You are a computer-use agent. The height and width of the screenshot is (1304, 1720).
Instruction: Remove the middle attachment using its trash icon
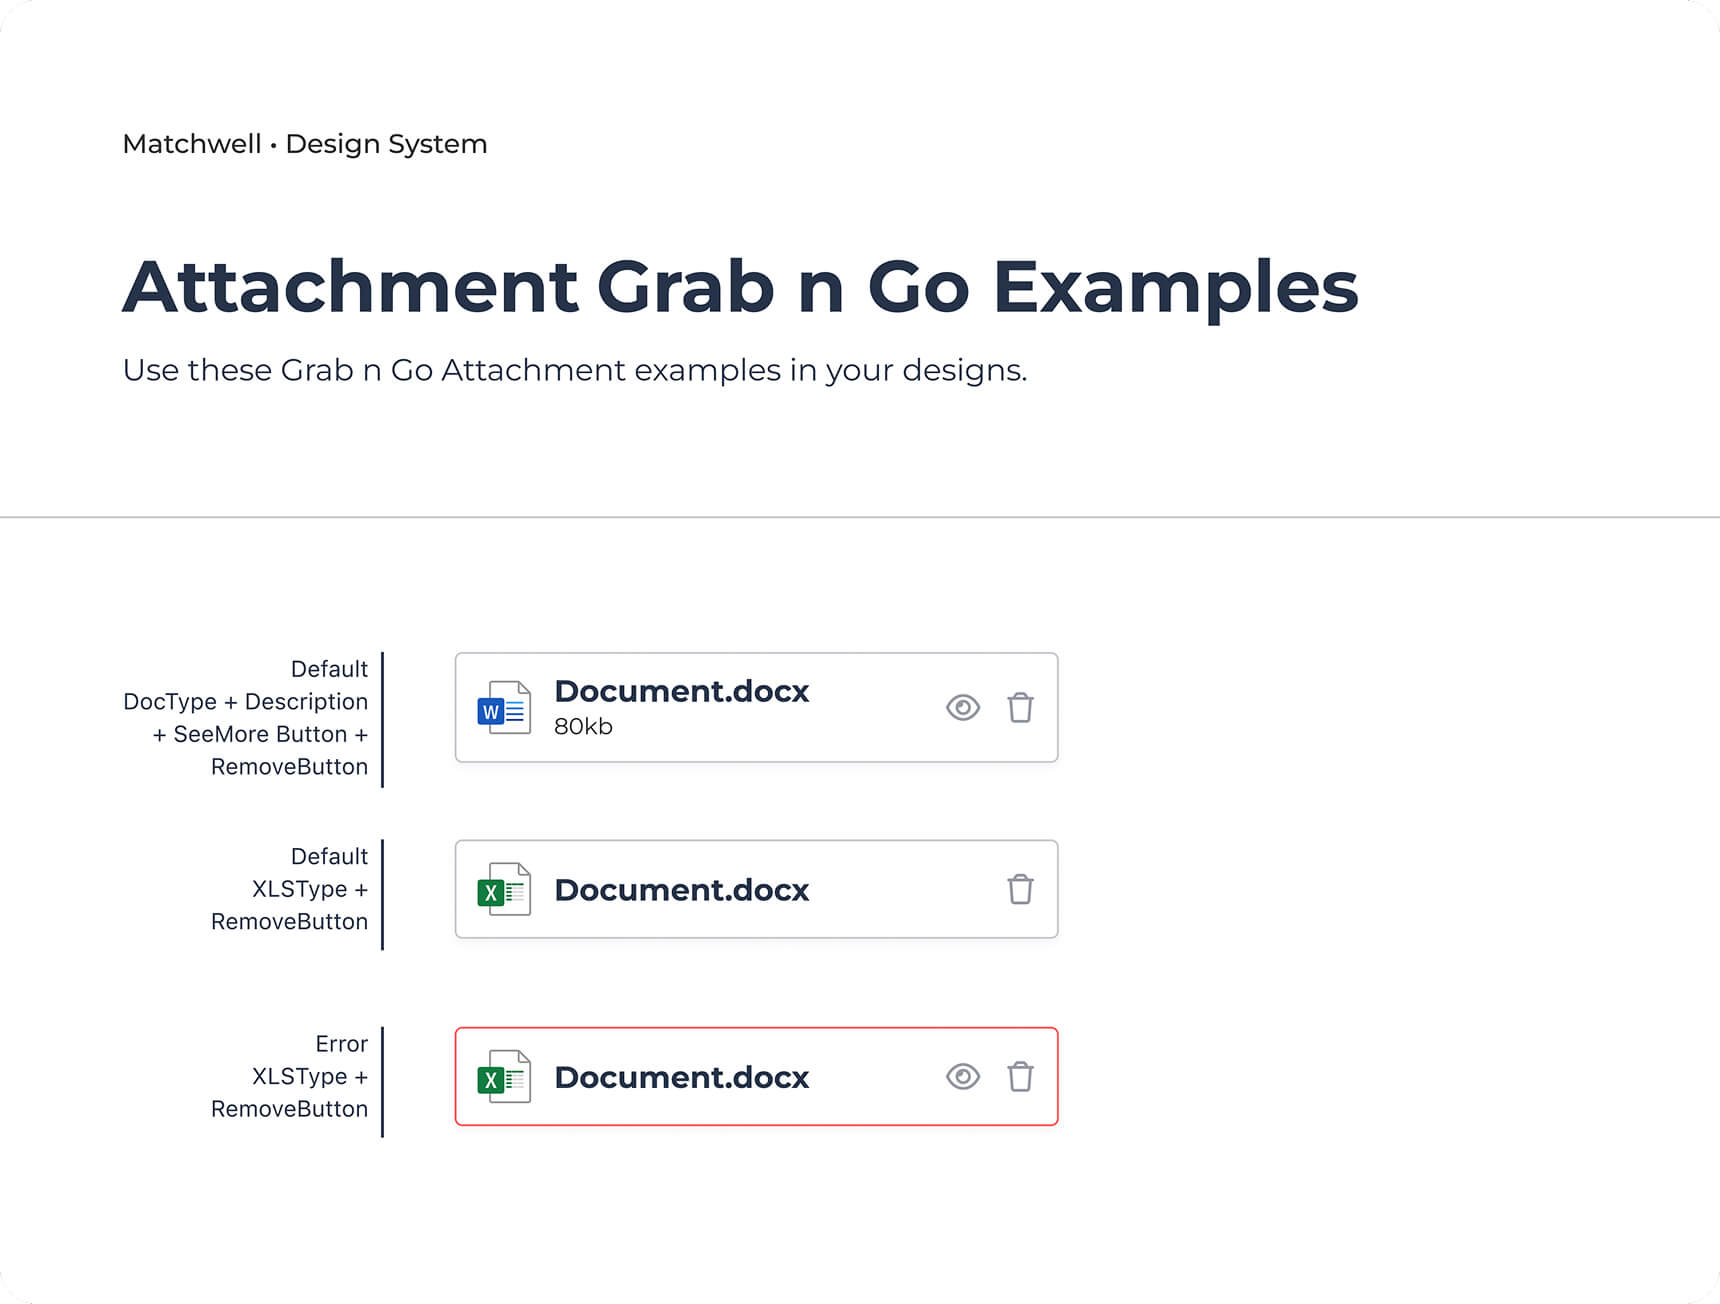(x=1020, y=889)
